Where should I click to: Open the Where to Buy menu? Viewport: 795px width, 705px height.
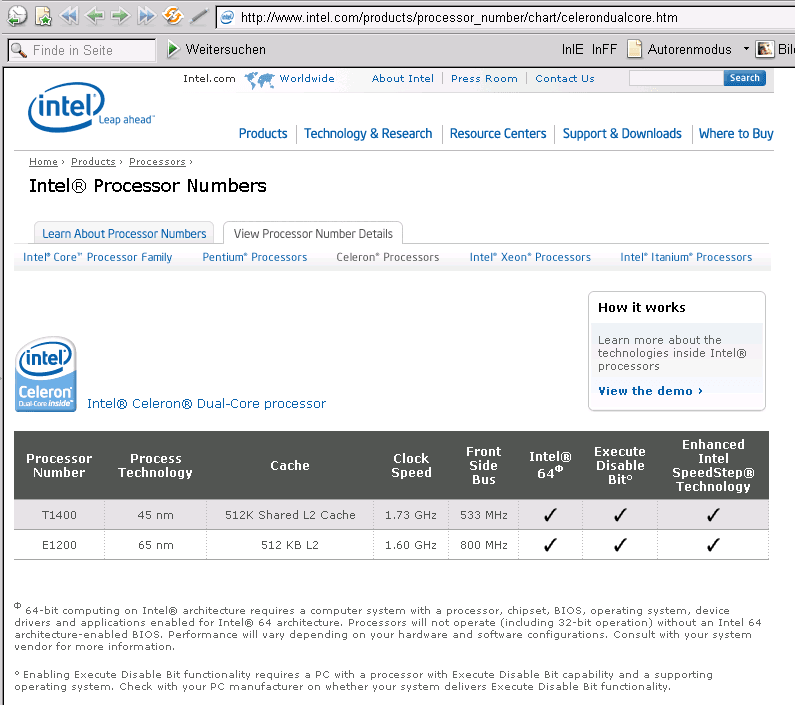(x=736, y=133)
